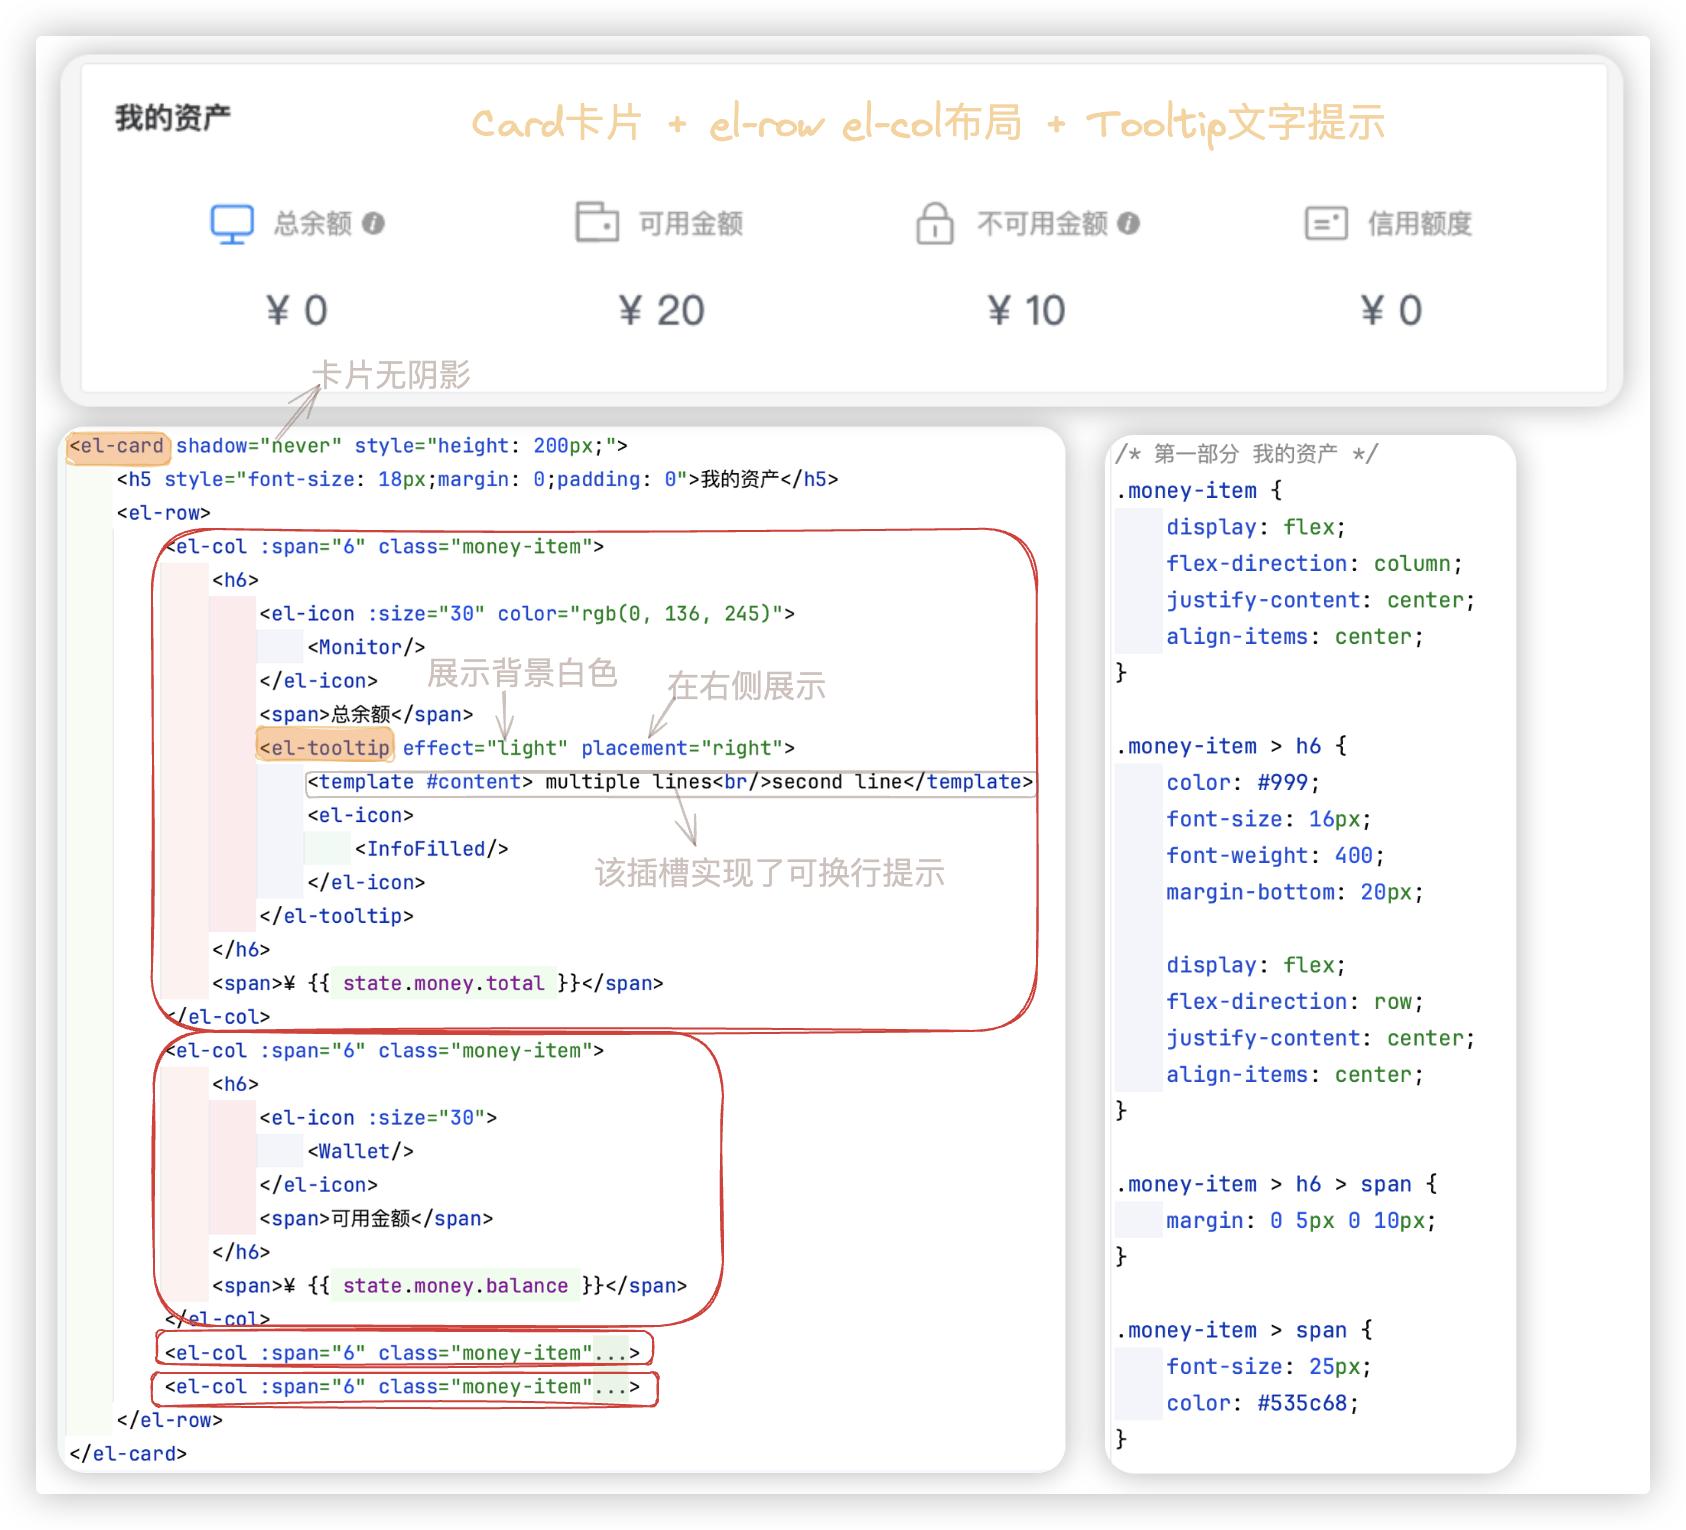
Task: Click the template #content code line
Action: click(669, 782)
